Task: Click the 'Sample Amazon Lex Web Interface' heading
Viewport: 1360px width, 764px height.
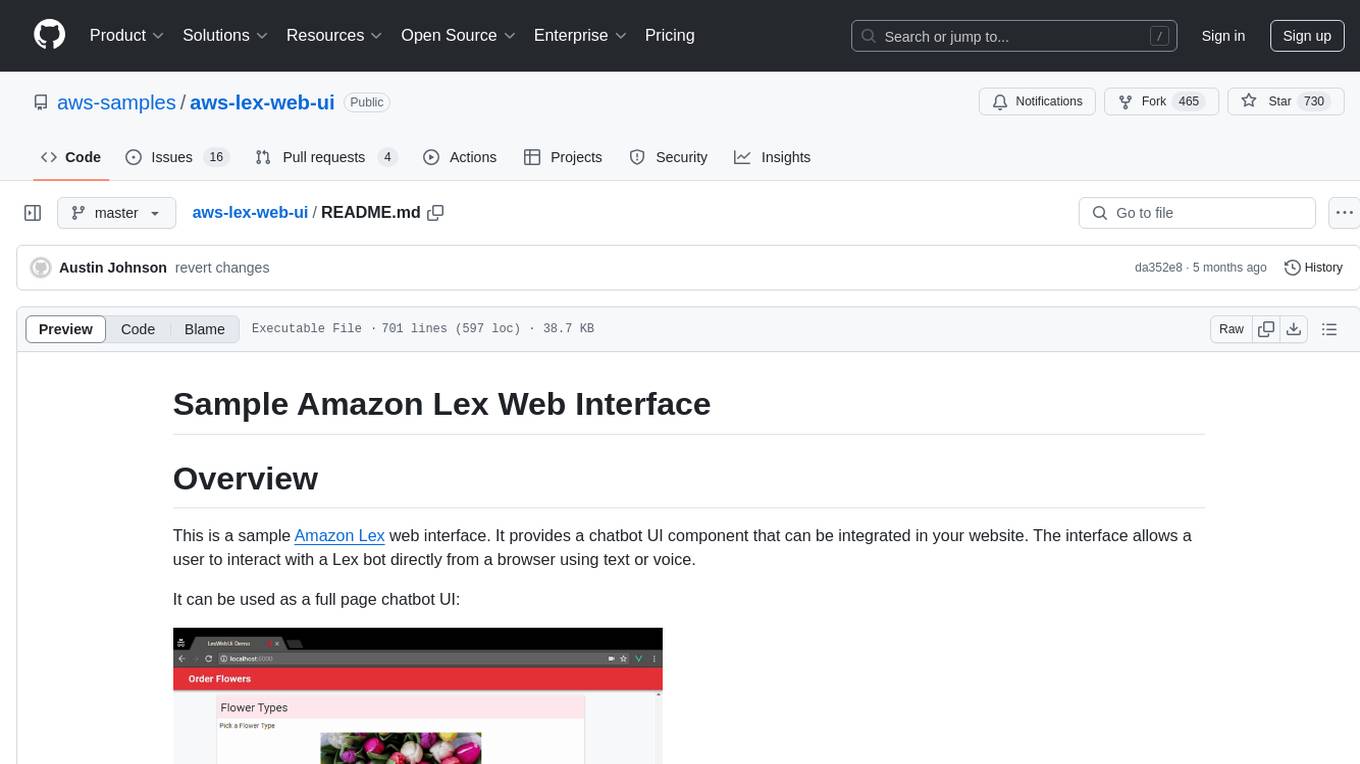Action: (442, 404)
